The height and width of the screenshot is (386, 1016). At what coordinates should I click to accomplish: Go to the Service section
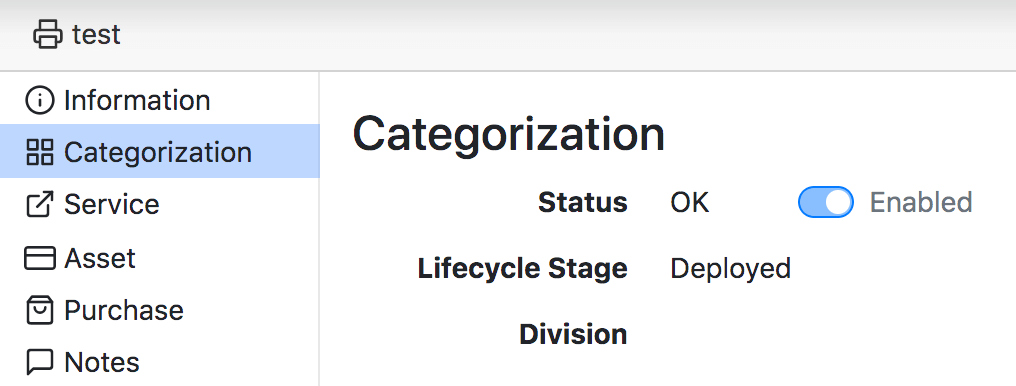click(x=159, y=205)
